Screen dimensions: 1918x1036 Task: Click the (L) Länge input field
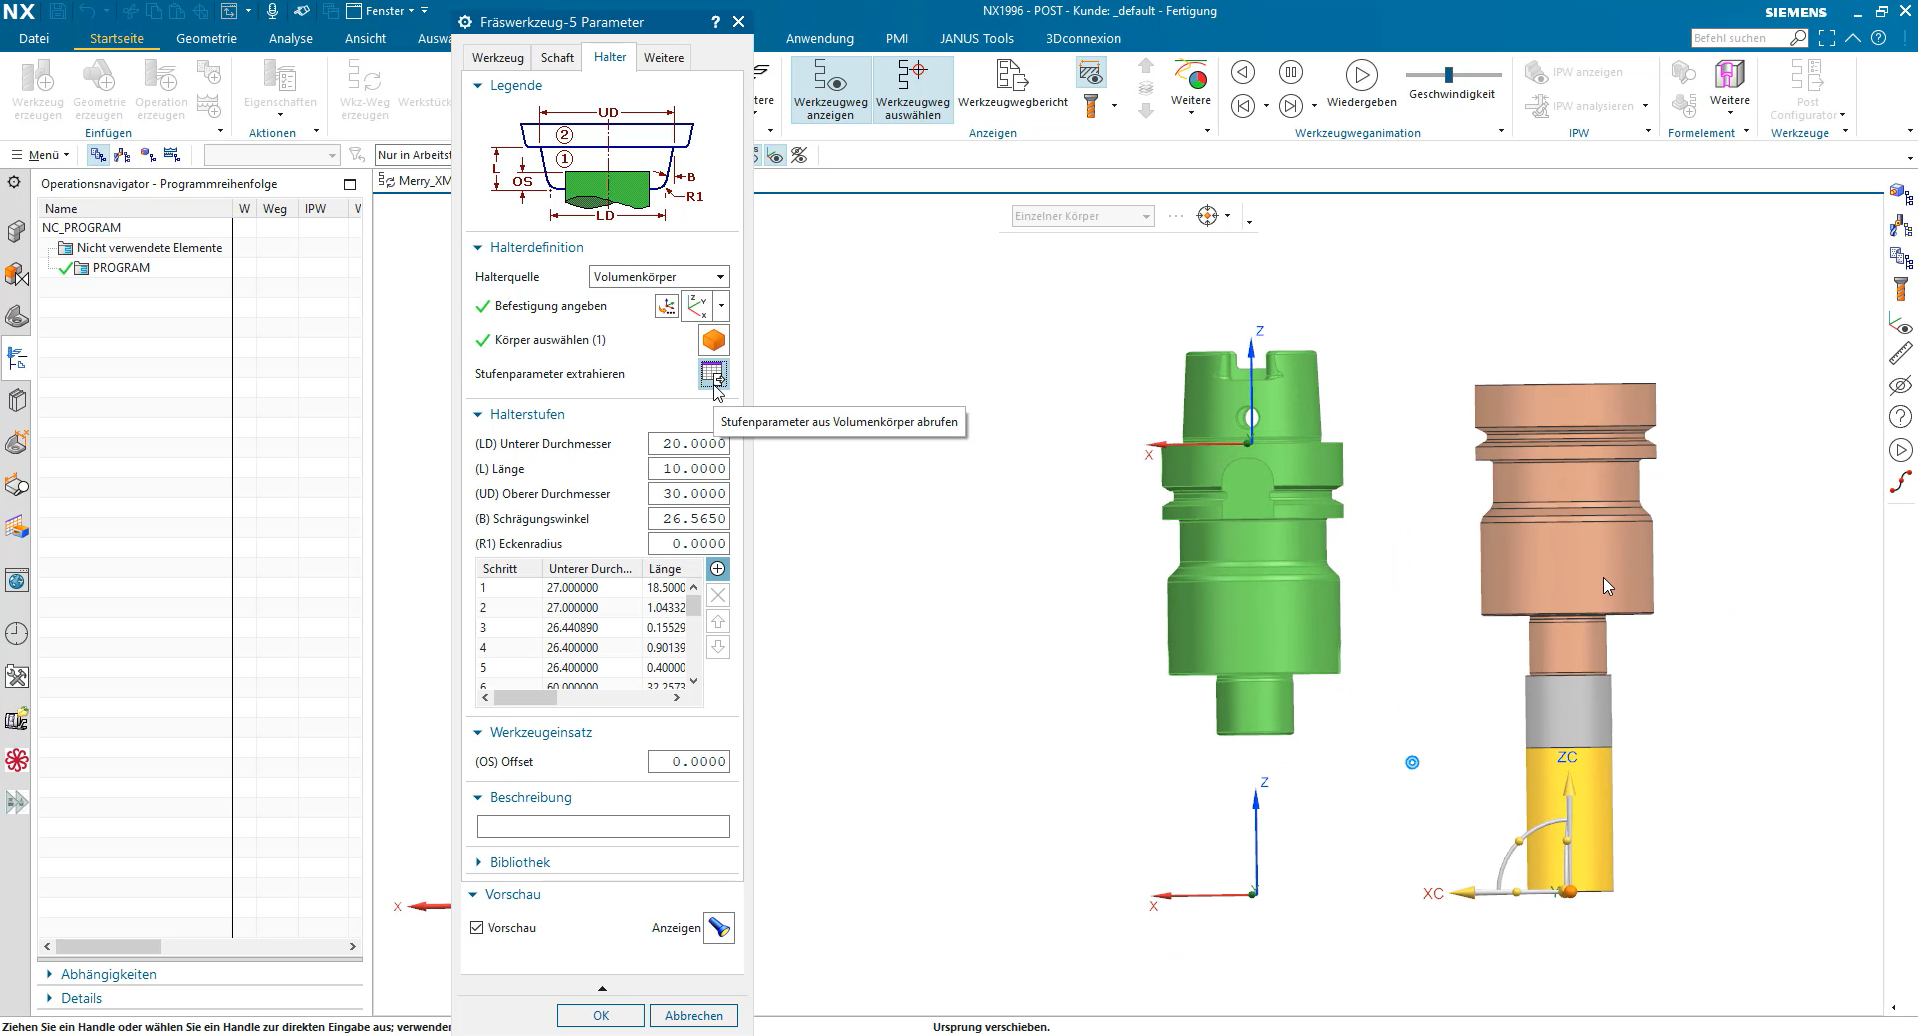[x=688, y=469]
